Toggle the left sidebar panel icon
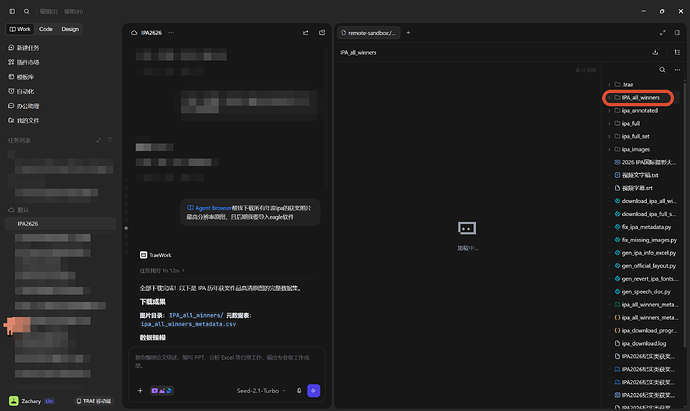Image resolution: width=690 pixels, height=411 pixels. coord(12,11)
